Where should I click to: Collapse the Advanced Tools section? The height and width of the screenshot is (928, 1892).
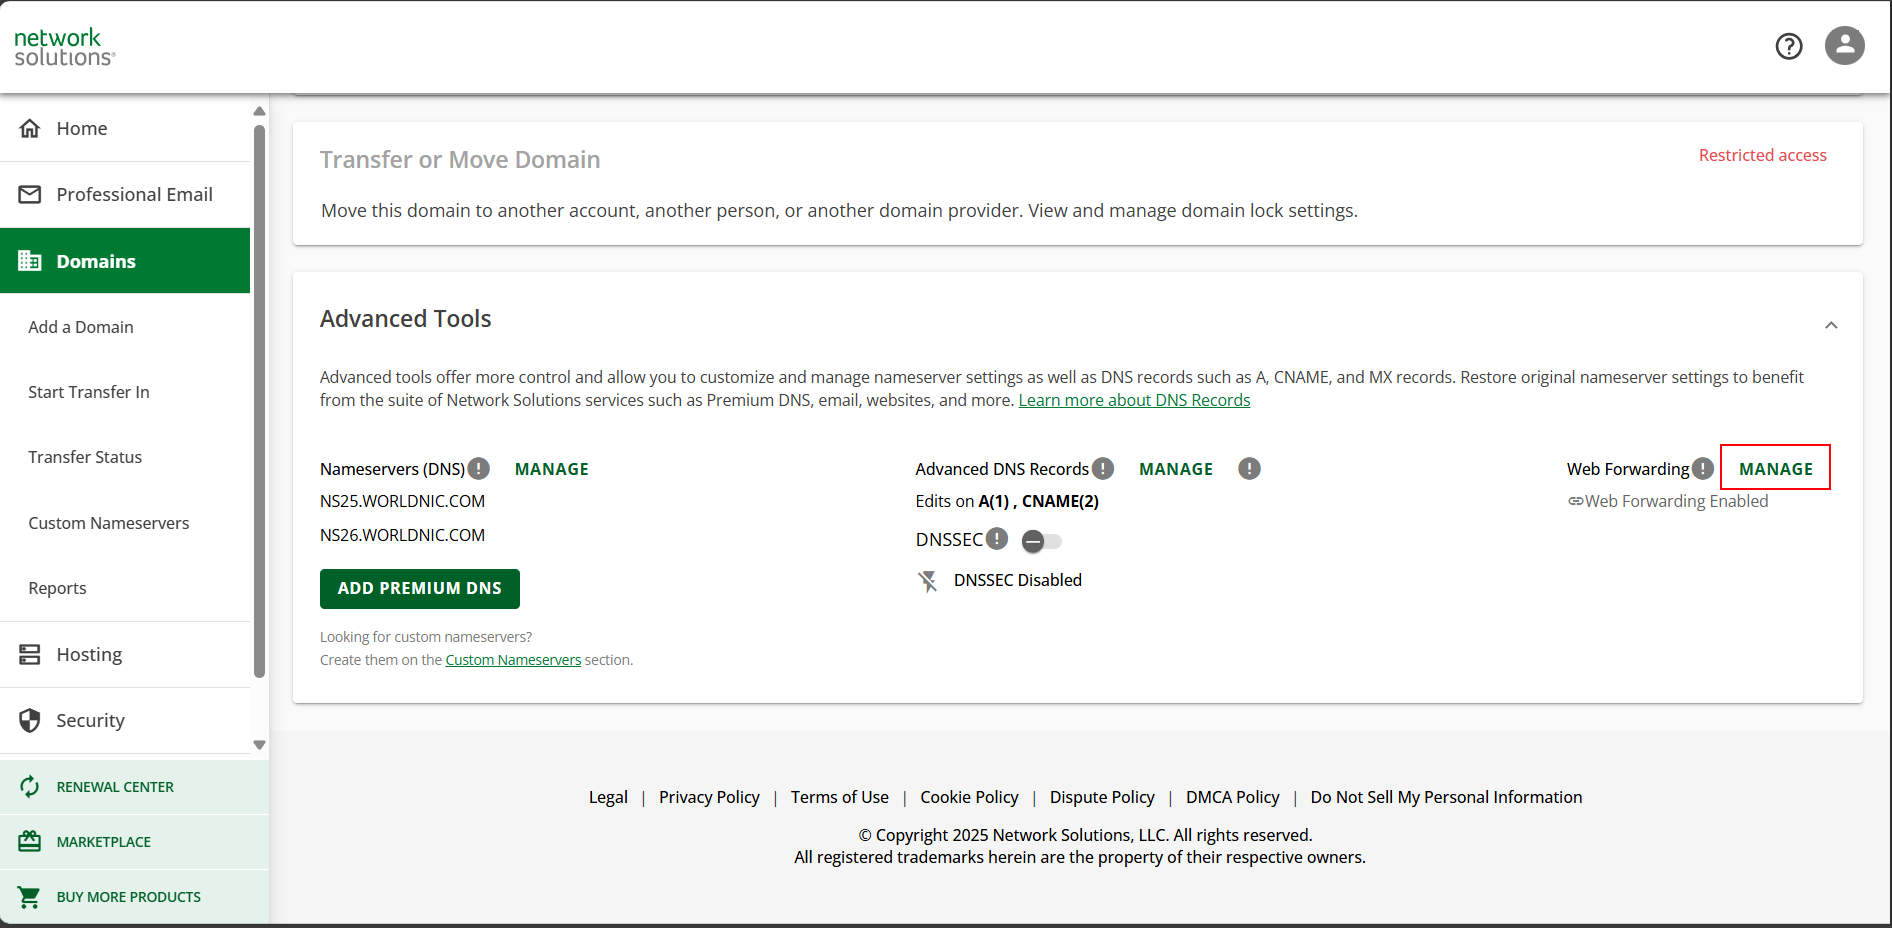tap(1830, 325)
